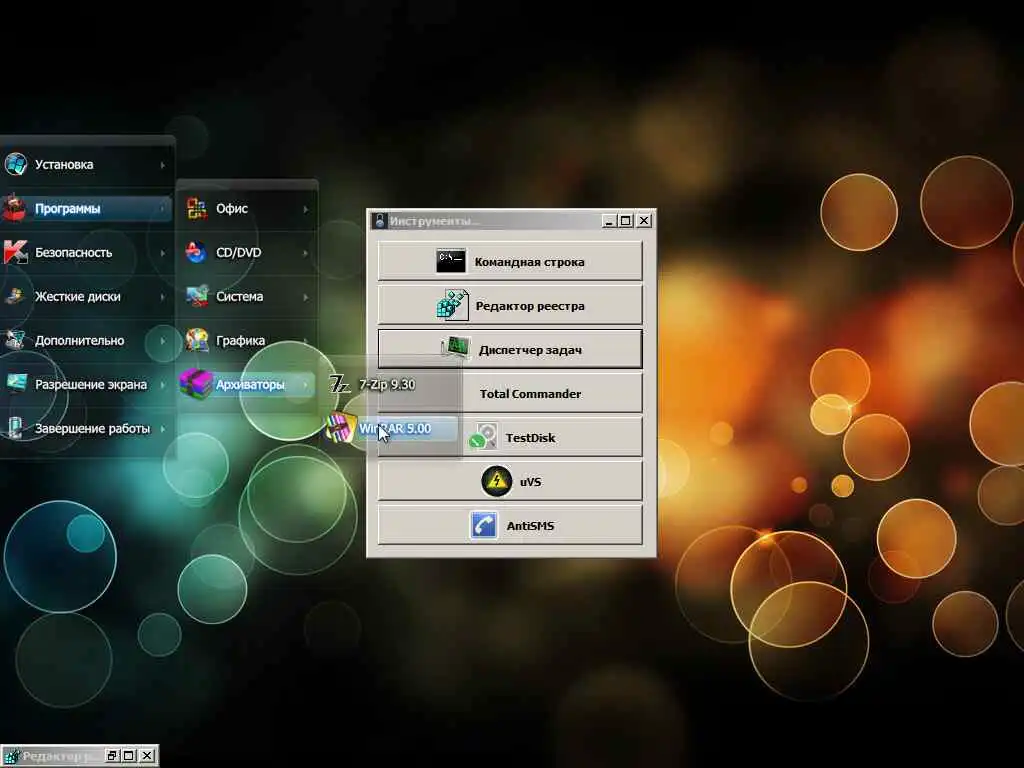Launch WinRAR 5.00 from submenu

tap(392, 428)
